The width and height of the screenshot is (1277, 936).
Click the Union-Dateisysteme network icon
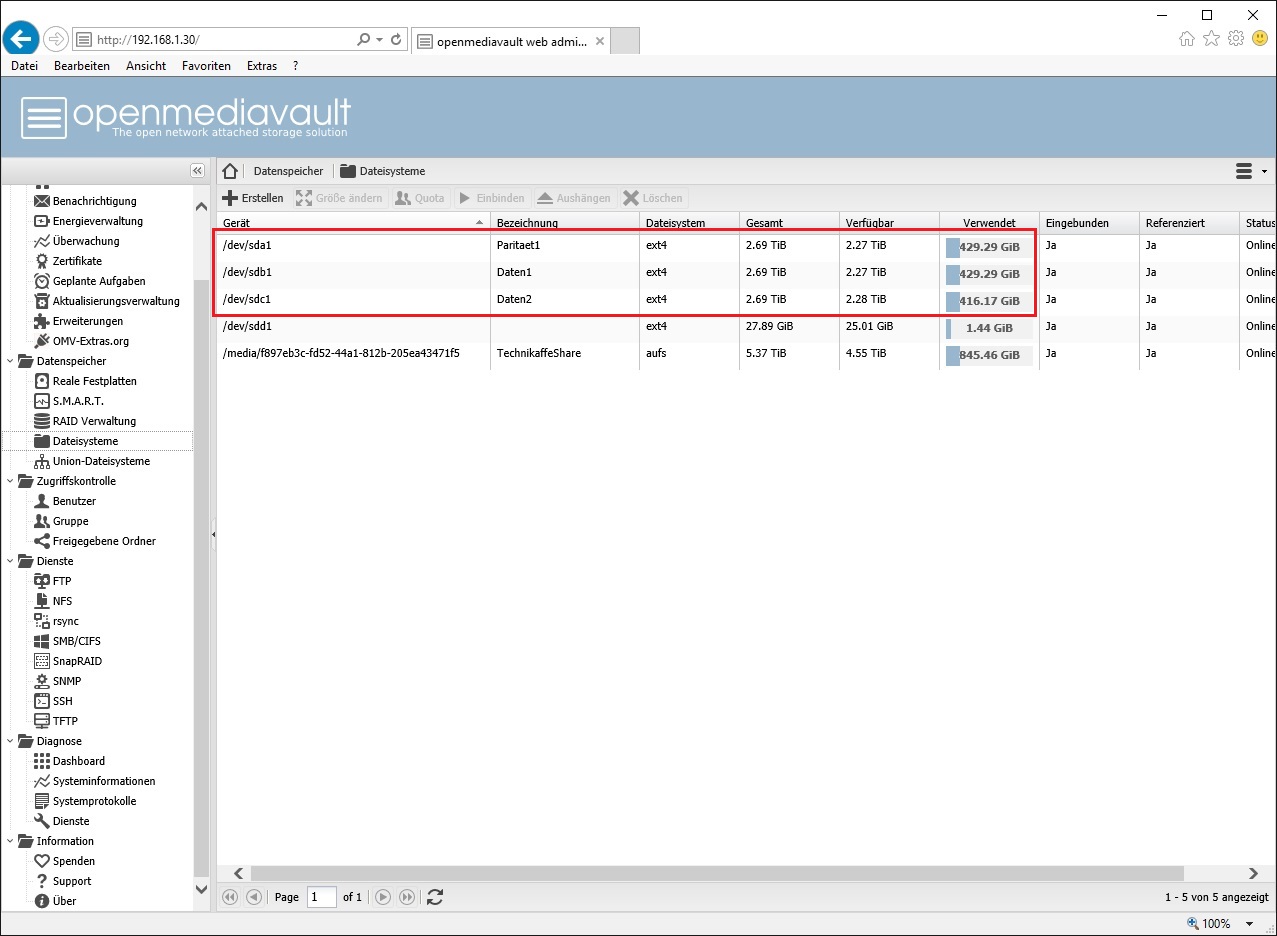point(42,461)
